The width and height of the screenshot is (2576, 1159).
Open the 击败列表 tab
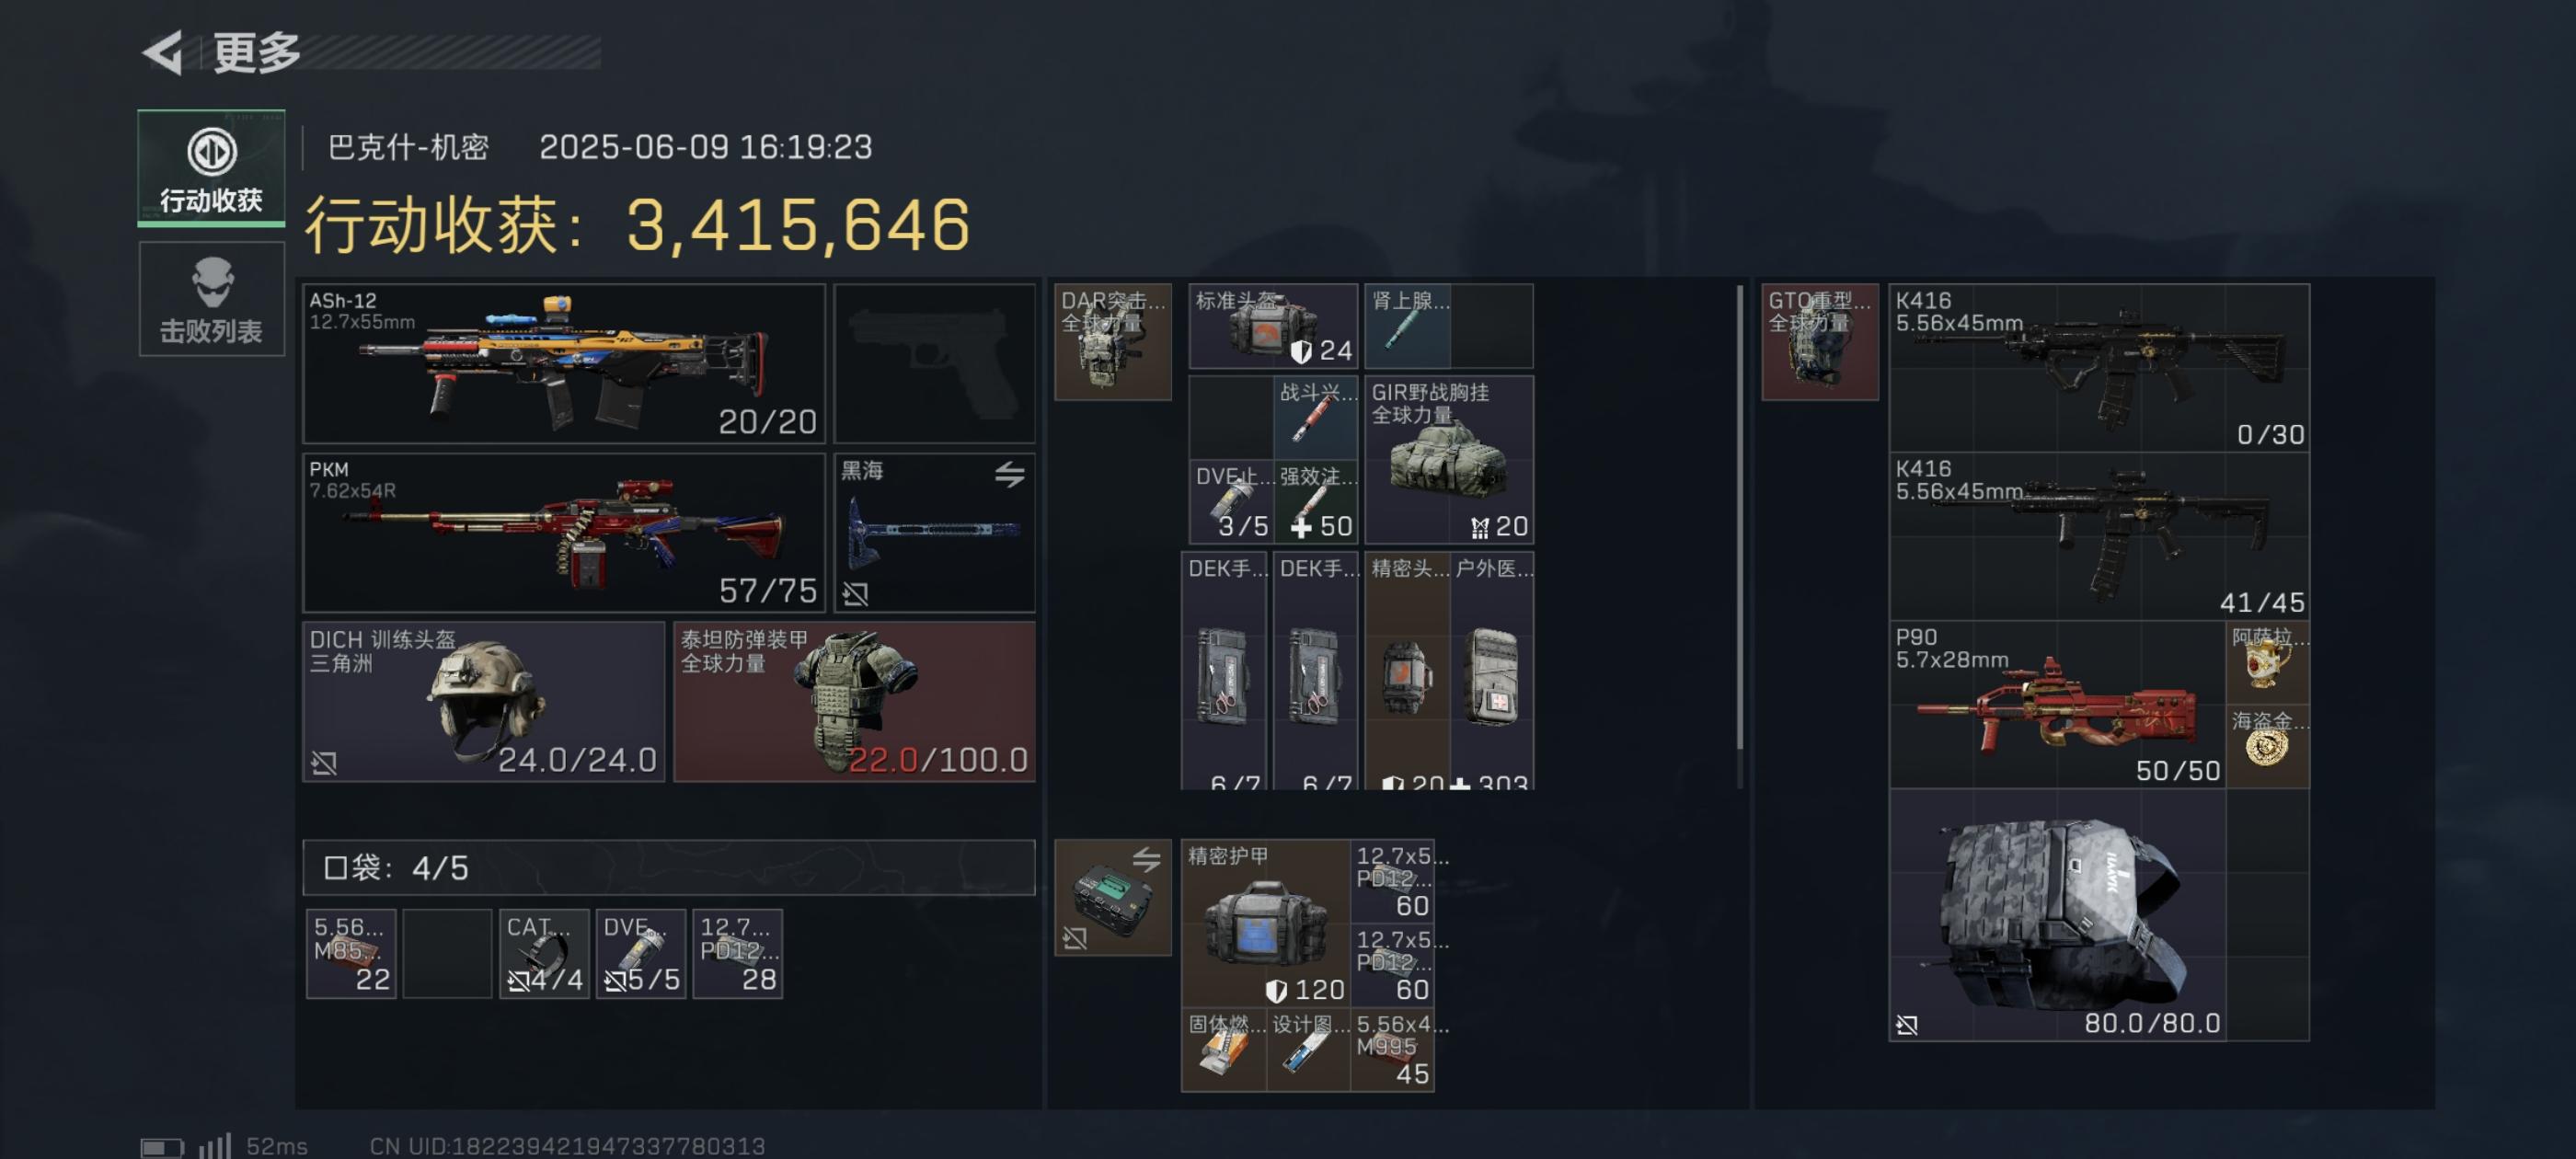pyautogui.click(x=211, y=299)
